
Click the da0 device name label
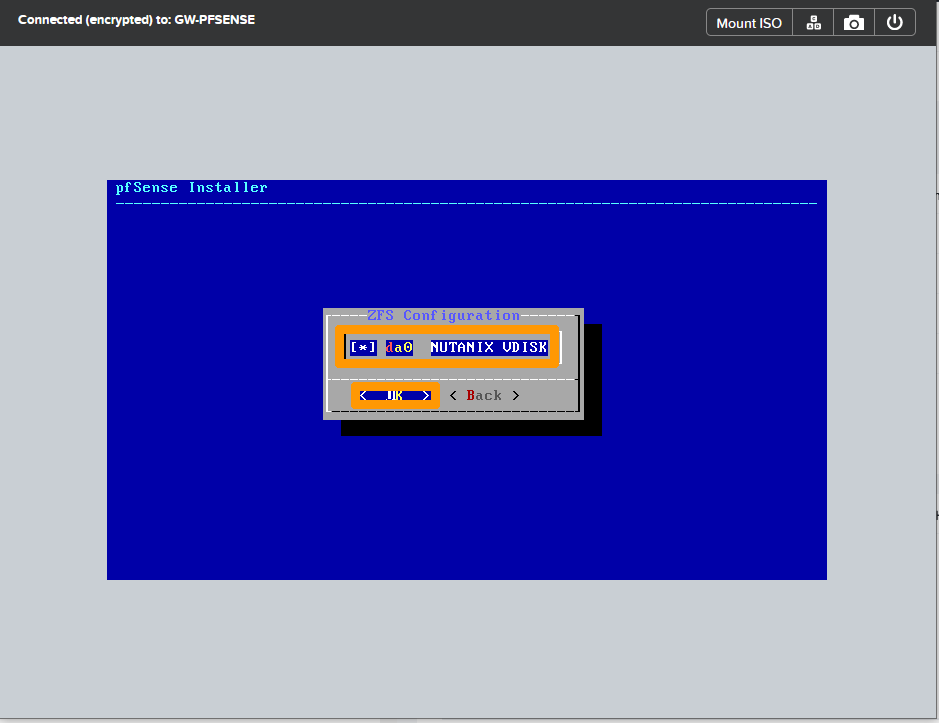point(398,347)
